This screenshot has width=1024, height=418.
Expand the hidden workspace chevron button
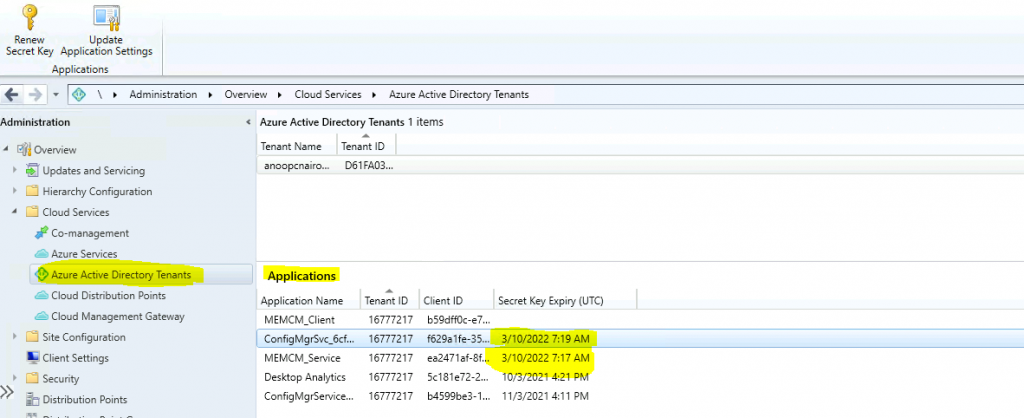(x=7, y=391)
